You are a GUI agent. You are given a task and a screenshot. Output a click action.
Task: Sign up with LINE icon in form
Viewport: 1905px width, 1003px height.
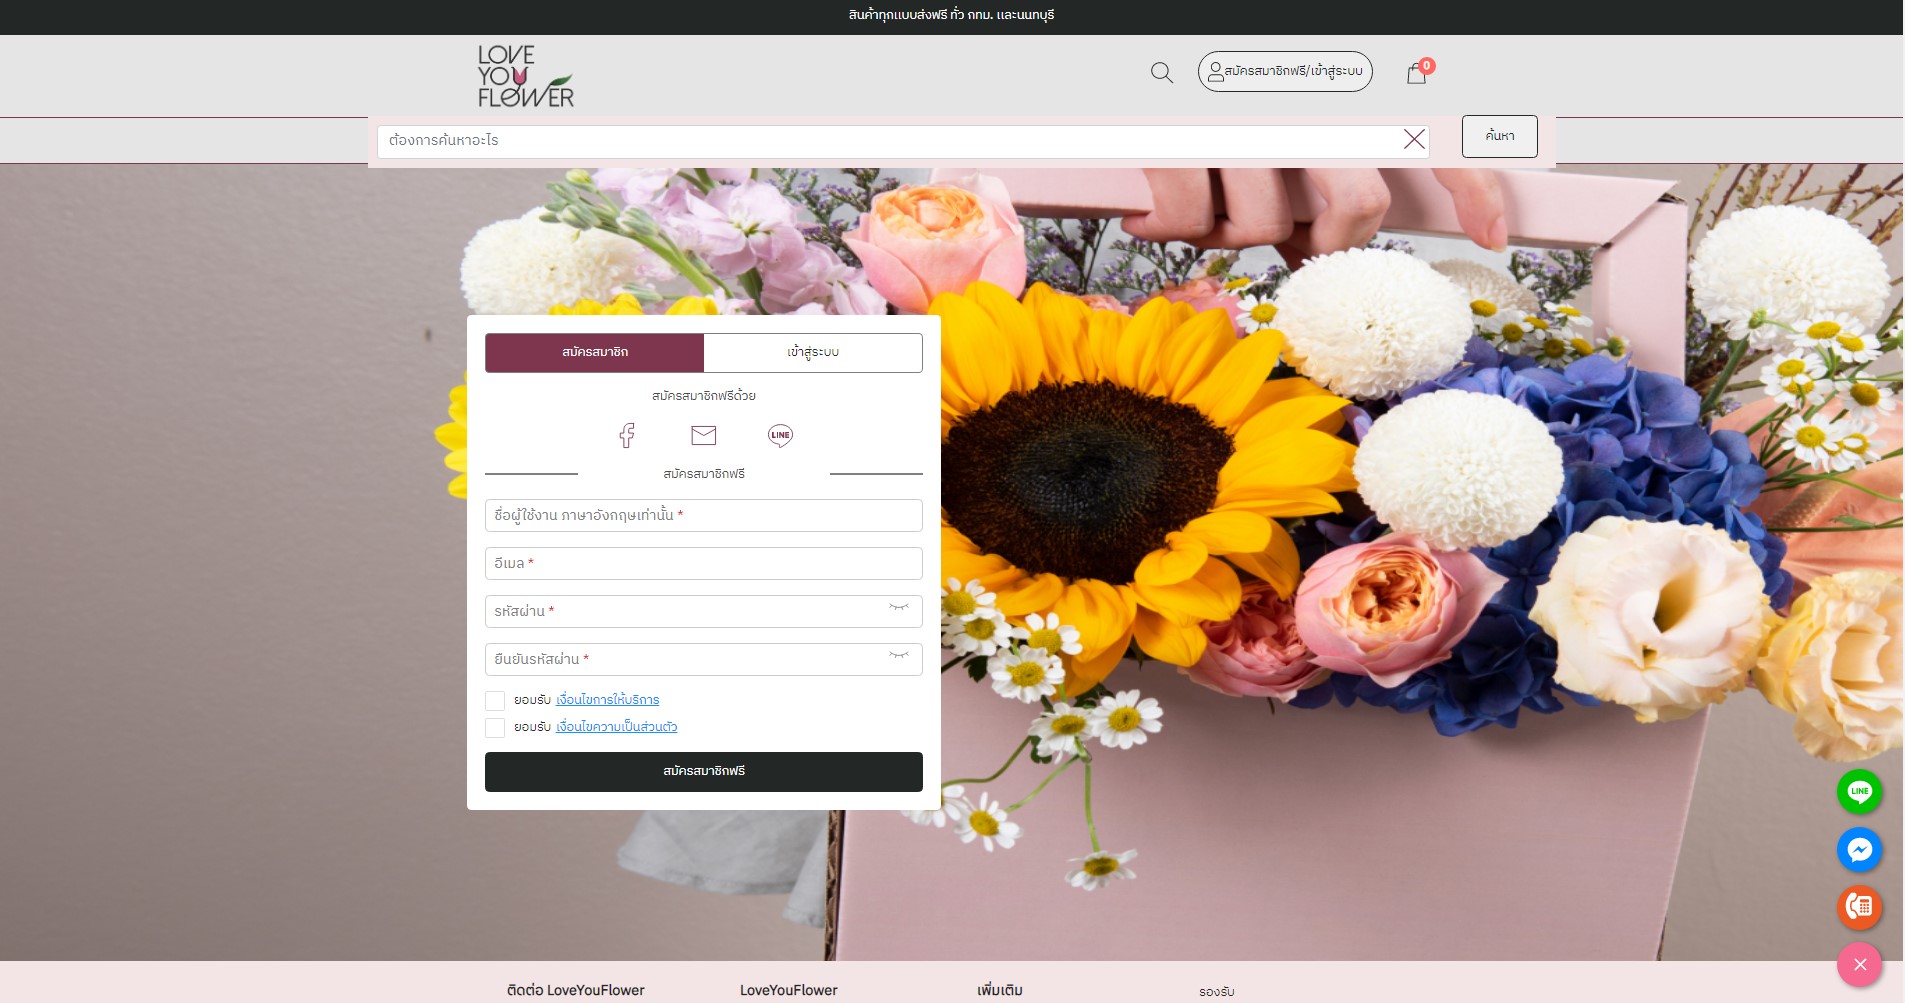[780, 435]
